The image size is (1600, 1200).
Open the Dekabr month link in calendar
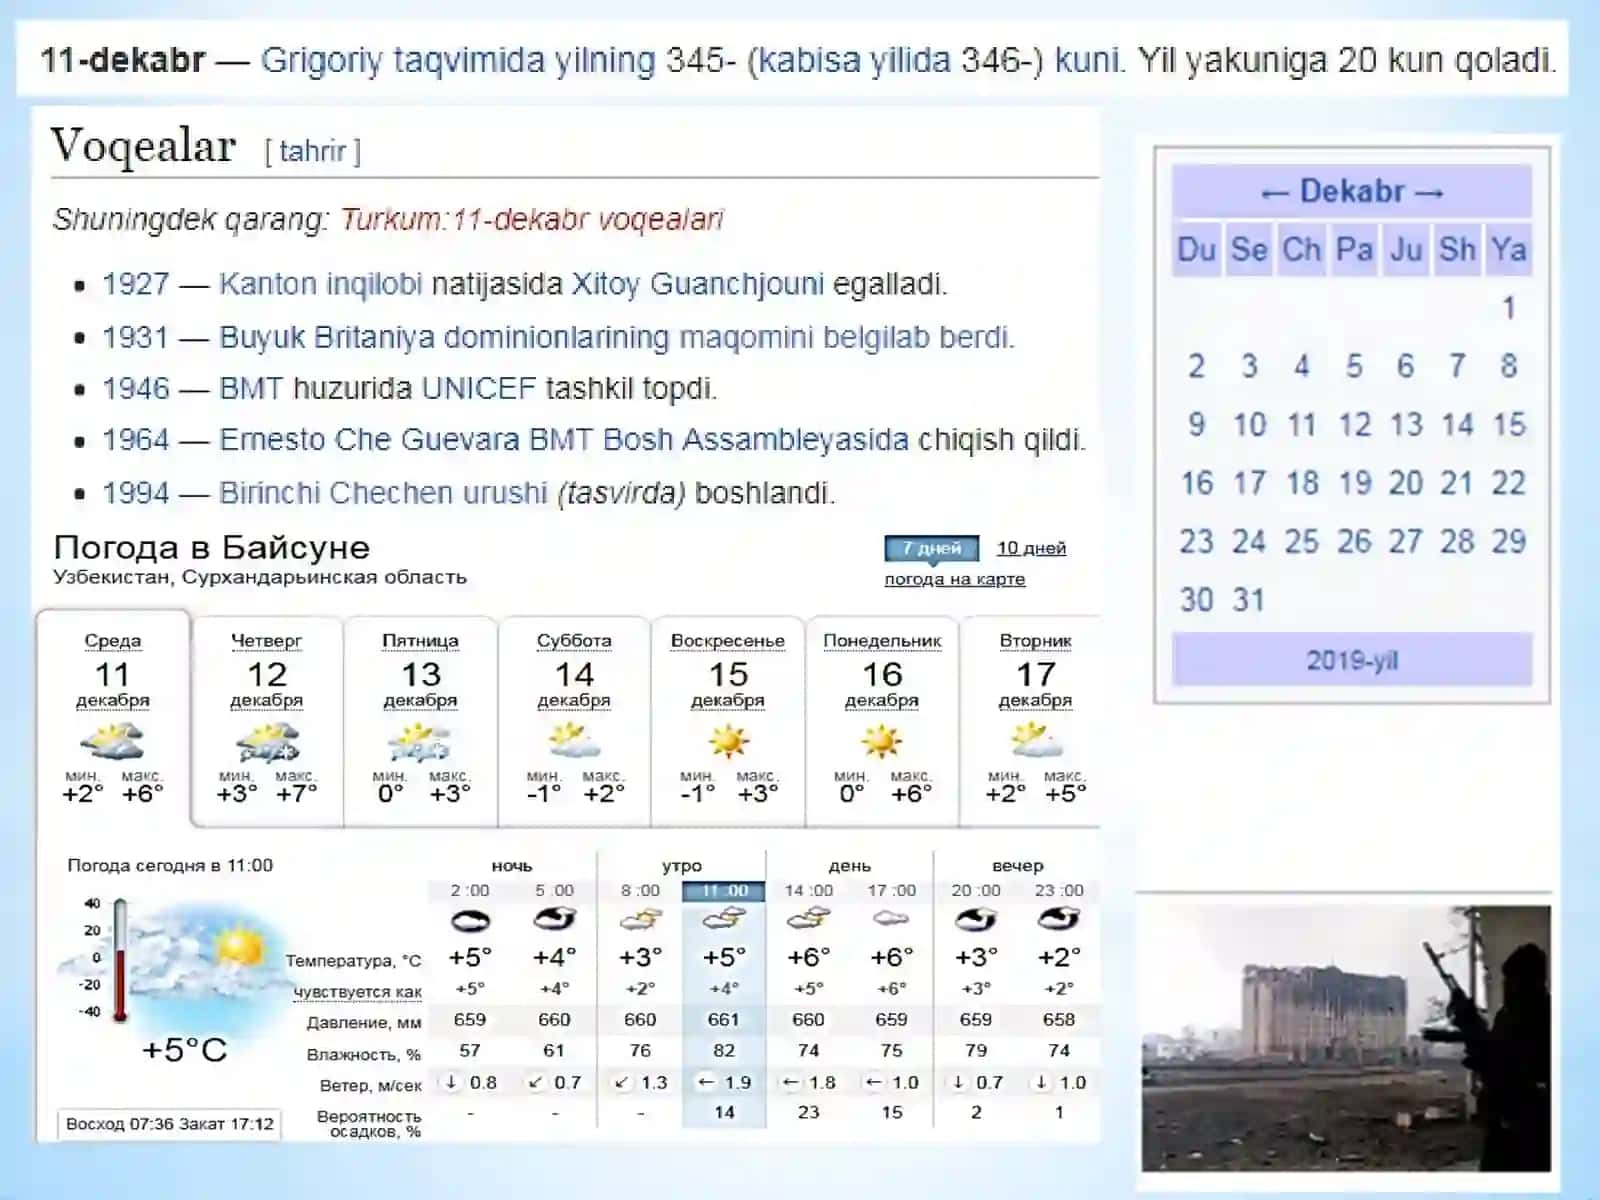(1352, 191)
